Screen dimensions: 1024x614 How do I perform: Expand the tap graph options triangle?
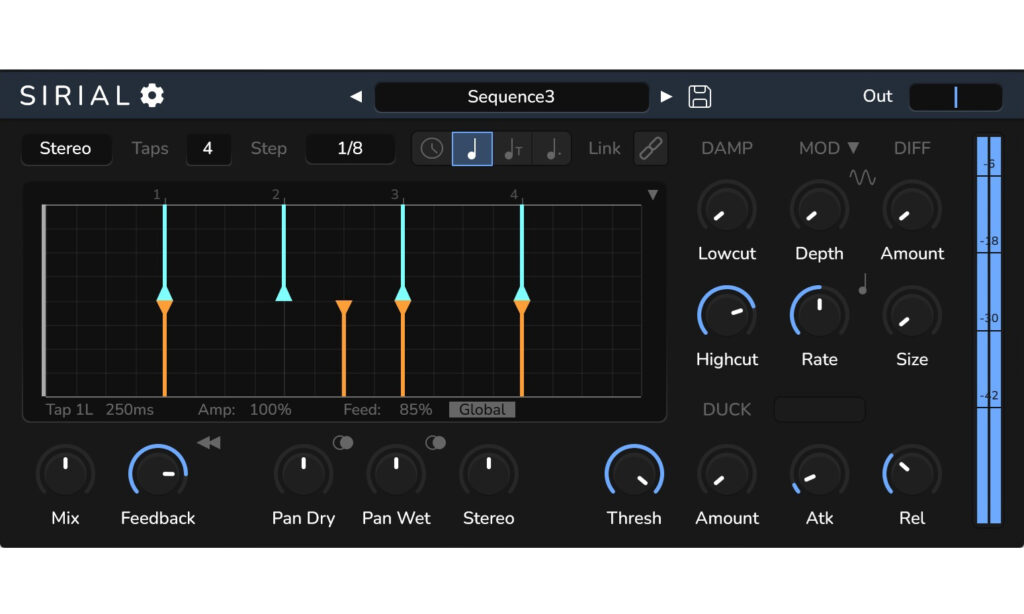coord(653,194)
